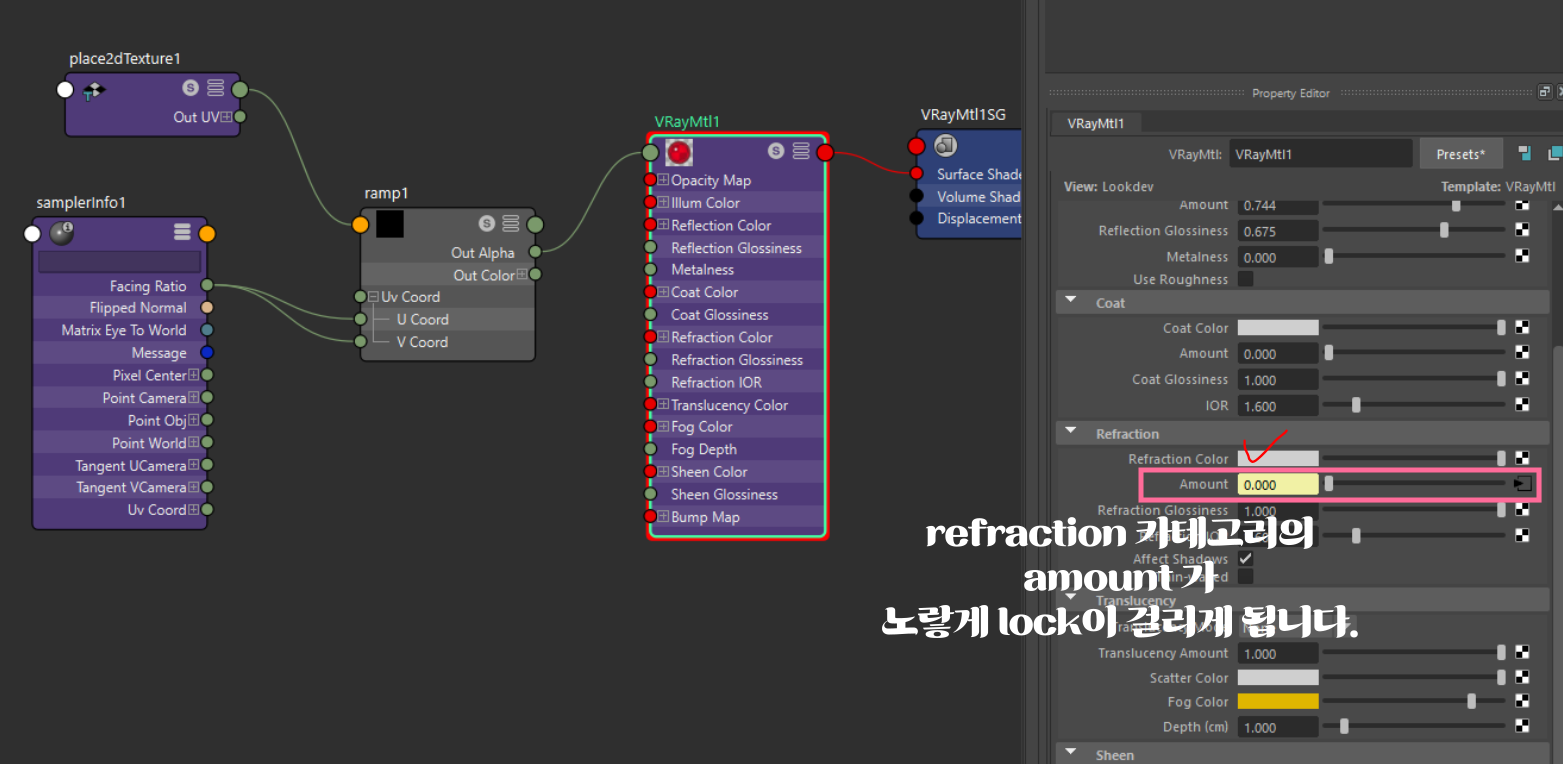
Task: Click the V Coord row on ramp1
Action: pos(448,342)
